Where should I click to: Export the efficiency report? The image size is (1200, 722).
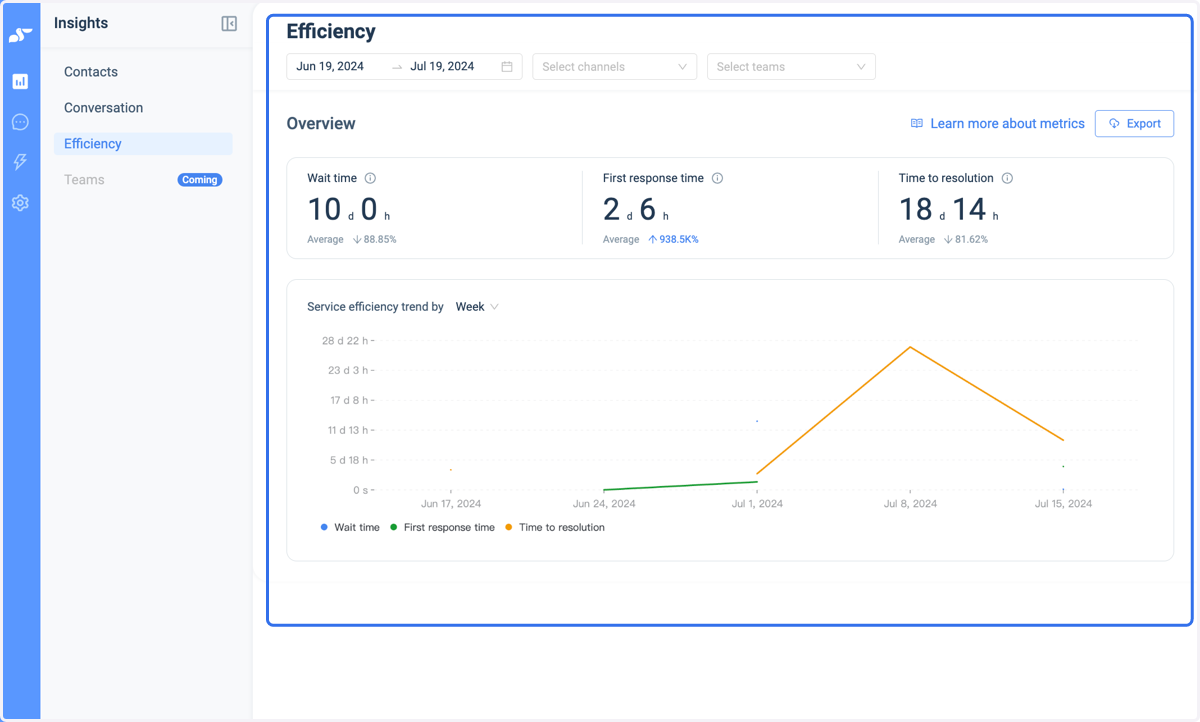1134,124
